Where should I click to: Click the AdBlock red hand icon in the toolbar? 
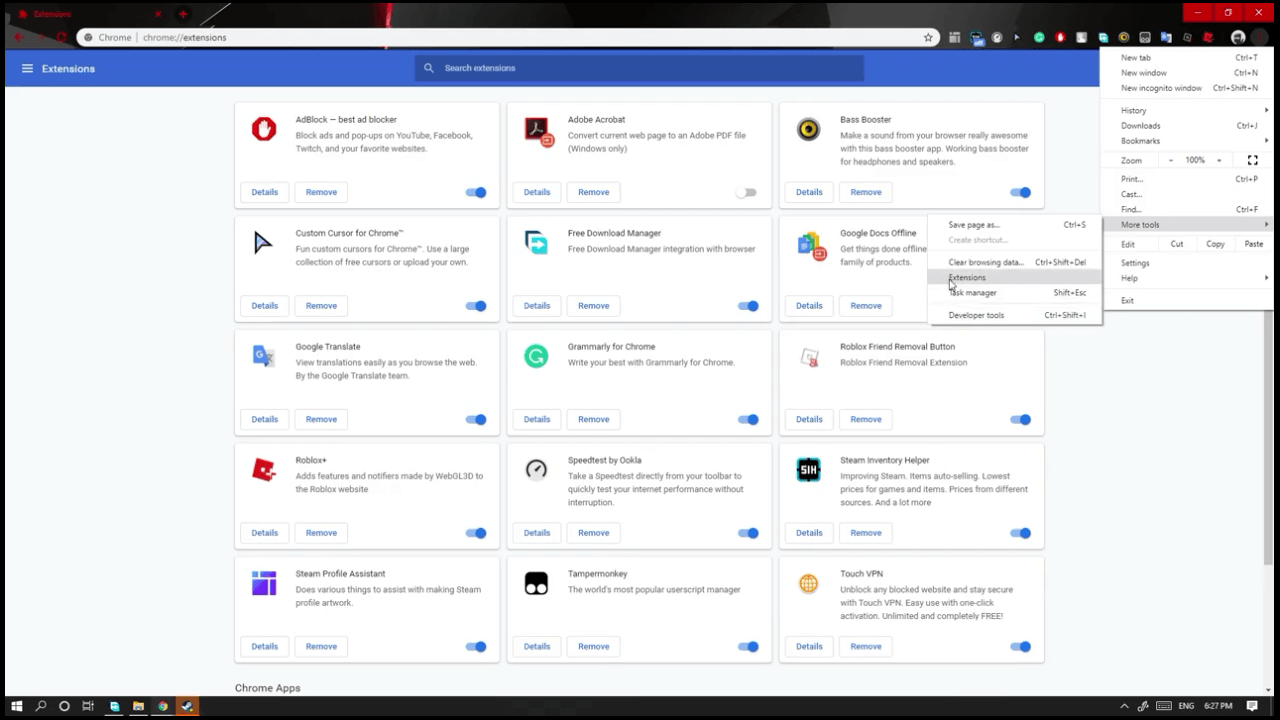[x=1060, y=37]
